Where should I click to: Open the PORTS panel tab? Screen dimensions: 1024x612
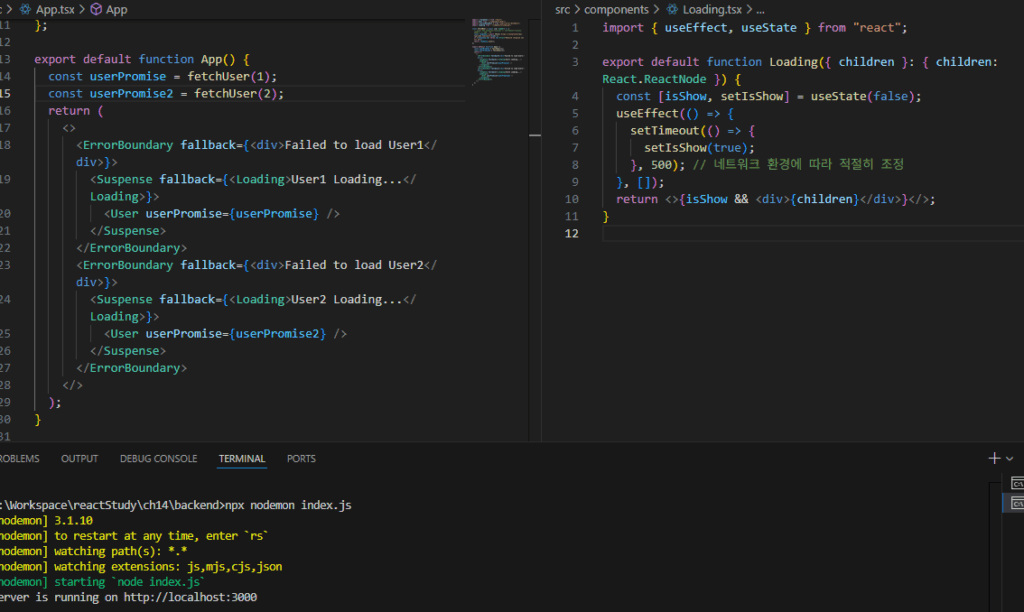point(301,458)
